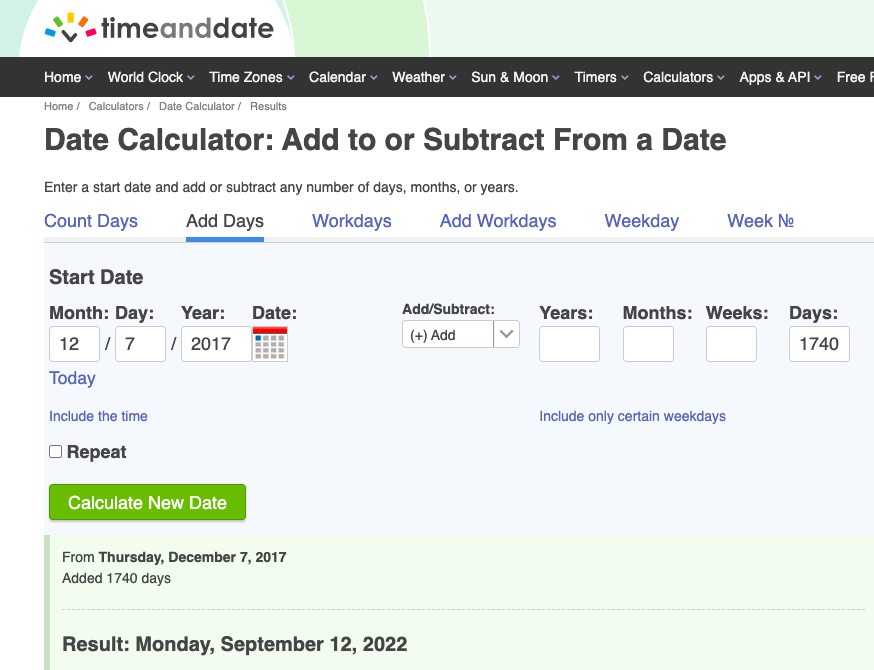
Task: Focus the Weeks to add field
Action: (x=731, y=344)
